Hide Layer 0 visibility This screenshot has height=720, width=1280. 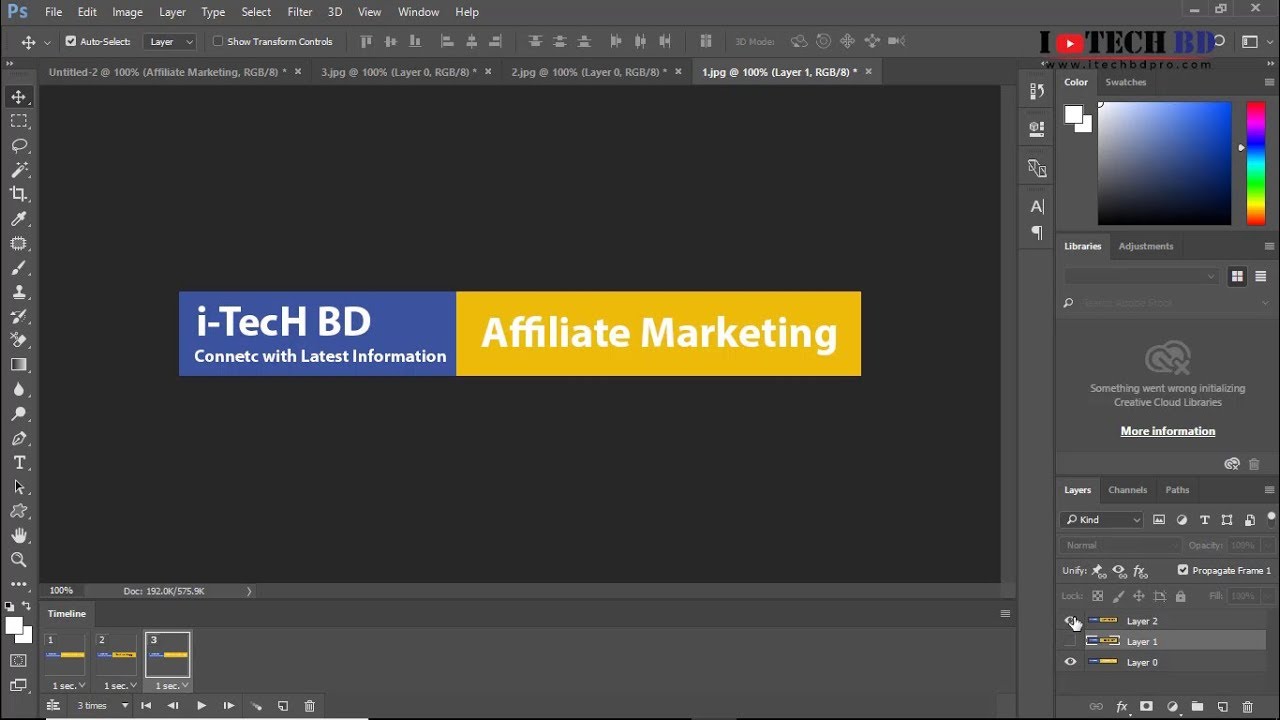point(1071,662)
